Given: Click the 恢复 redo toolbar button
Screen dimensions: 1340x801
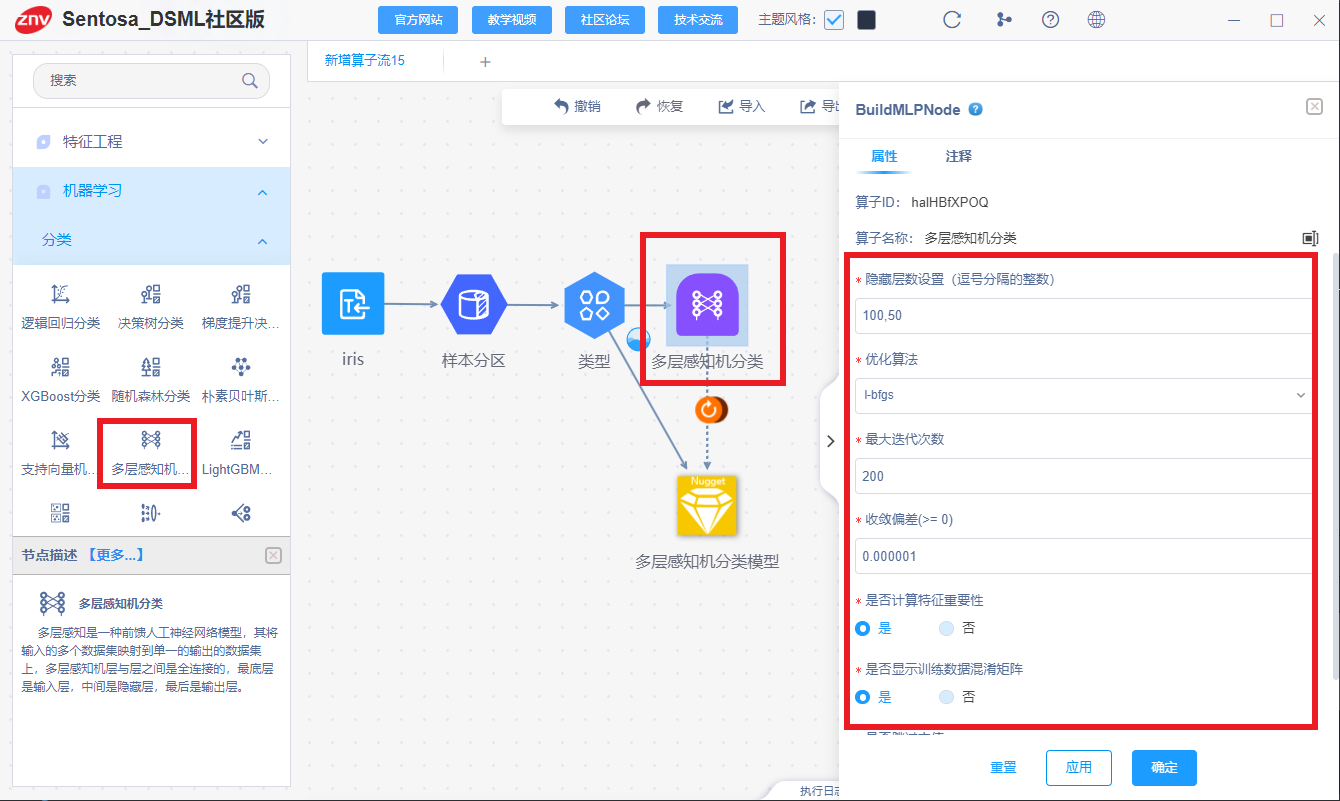Looking at the screenshot, I should [x=660, y=106].
